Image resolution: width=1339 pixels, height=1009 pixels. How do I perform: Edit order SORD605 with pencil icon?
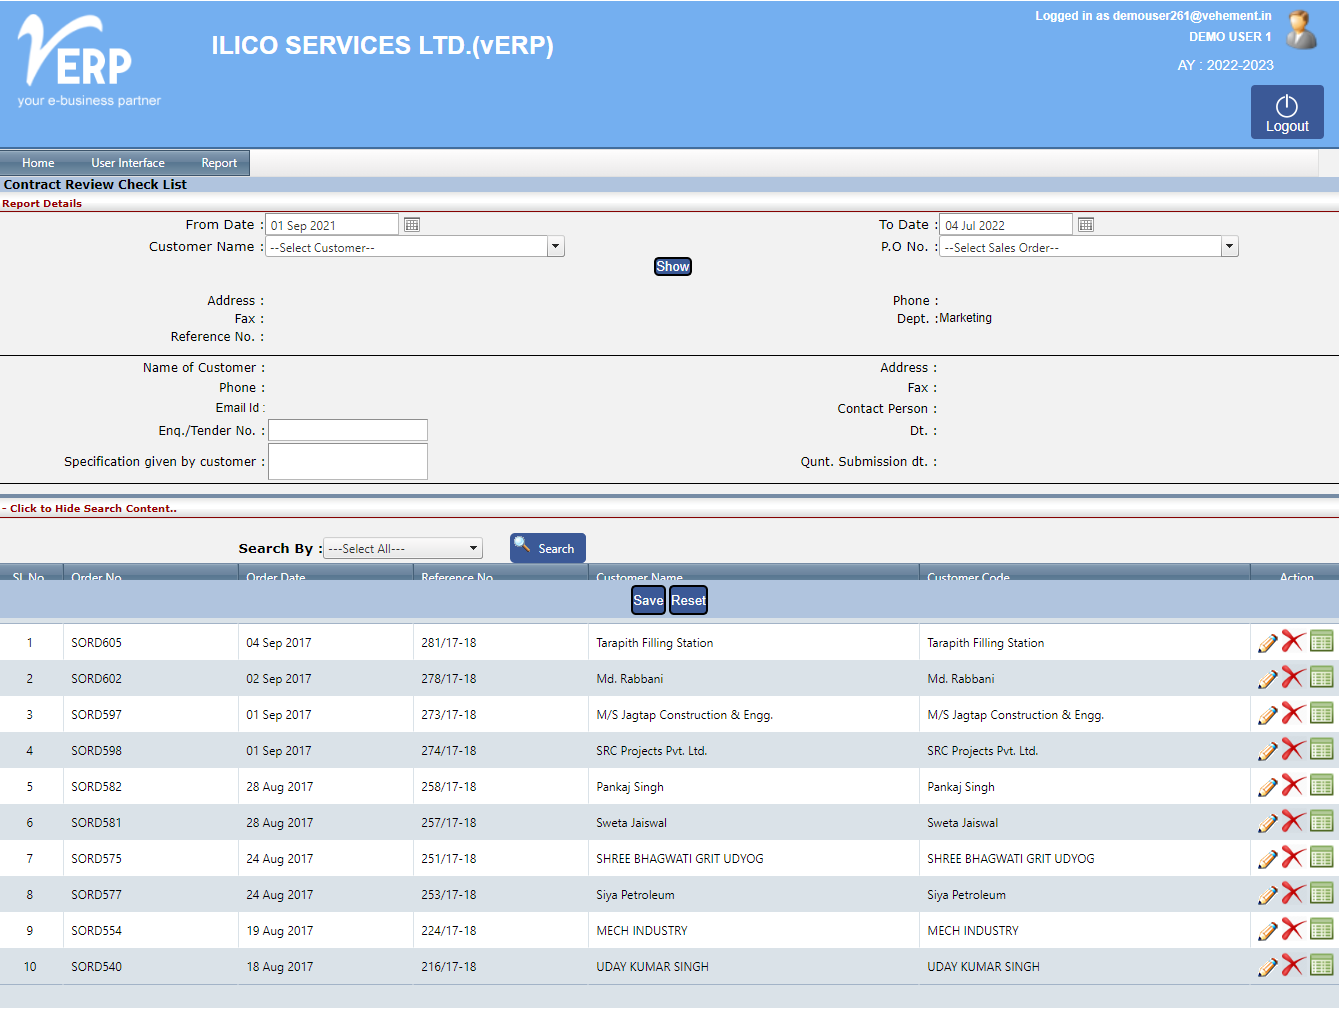point(1268,643)
